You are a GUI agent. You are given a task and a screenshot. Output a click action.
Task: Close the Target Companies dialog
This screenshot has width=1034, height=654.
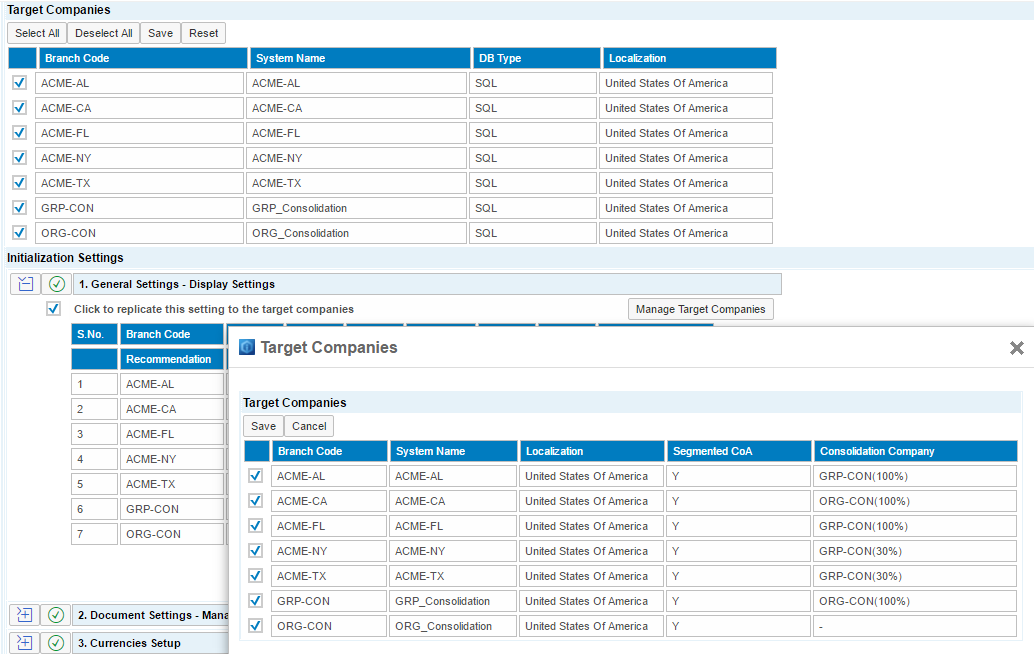click(x=1016, y=348)
